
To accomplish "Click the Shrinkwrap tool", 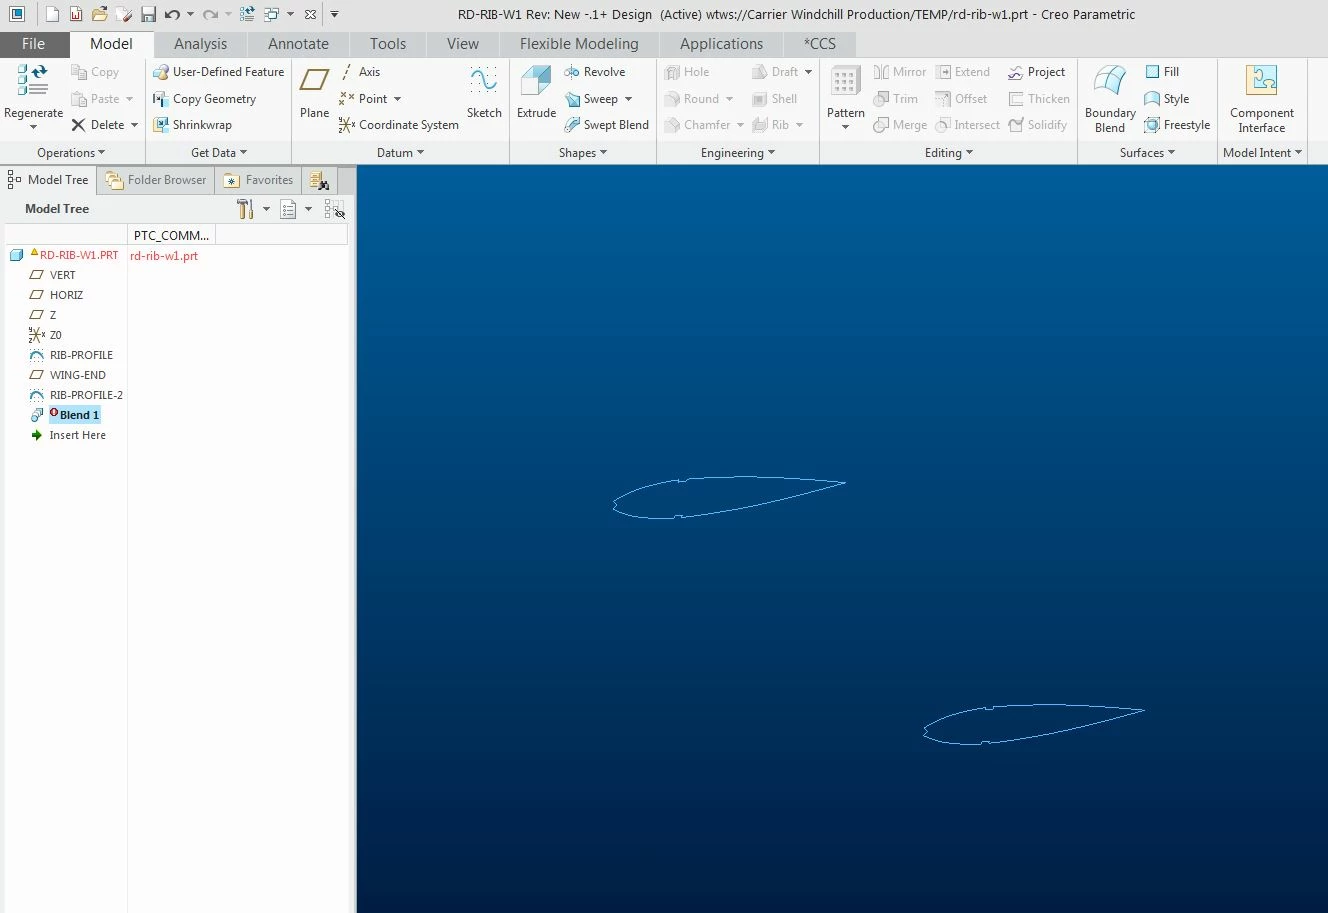I will [192, 125].
